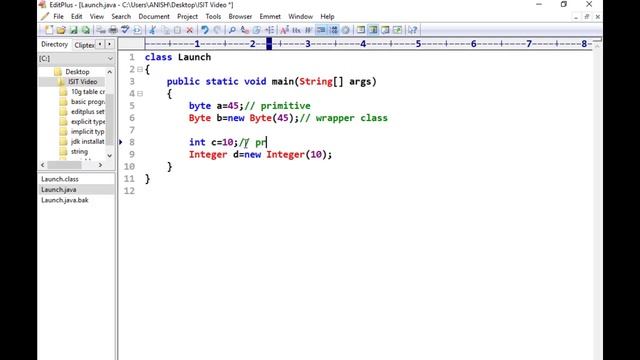Open the Project menu
Screen dimensions: 640x360
pos(187,17)
